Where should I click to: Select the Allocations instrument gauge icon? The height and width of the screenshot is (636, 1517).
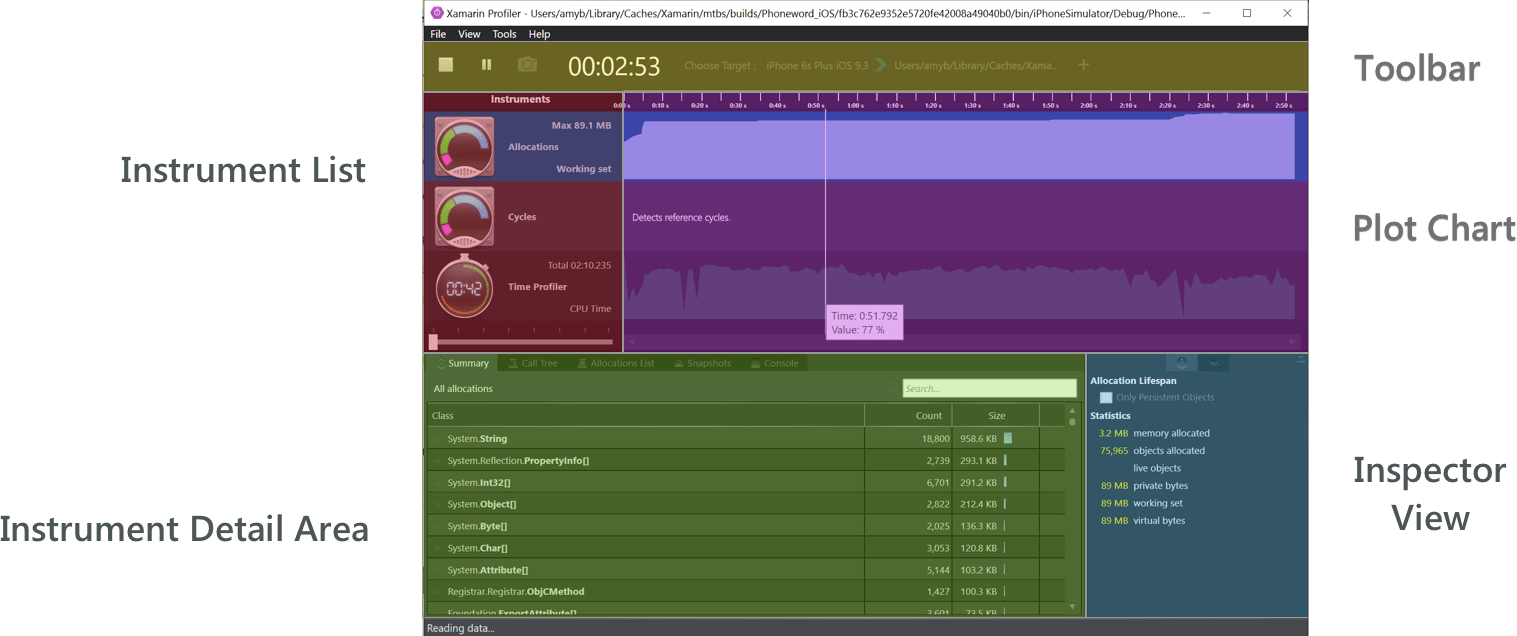463,147
